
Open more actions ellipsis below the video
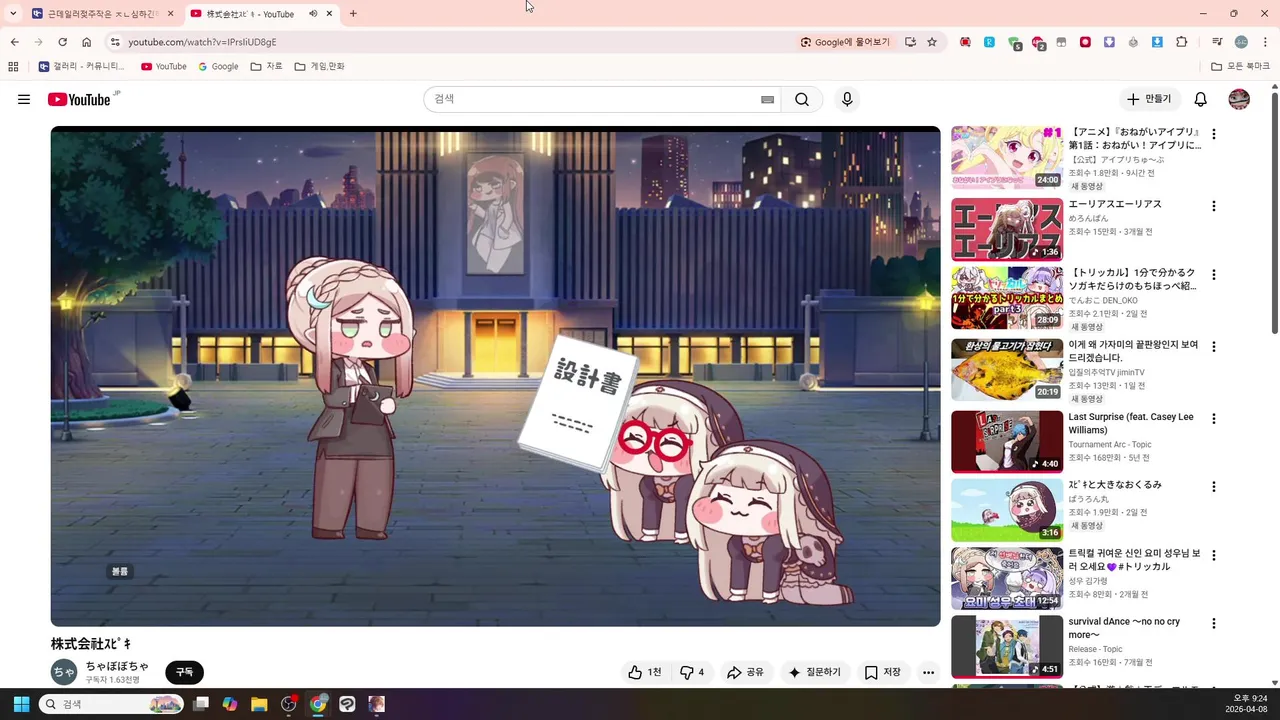(x=928, y=672)
